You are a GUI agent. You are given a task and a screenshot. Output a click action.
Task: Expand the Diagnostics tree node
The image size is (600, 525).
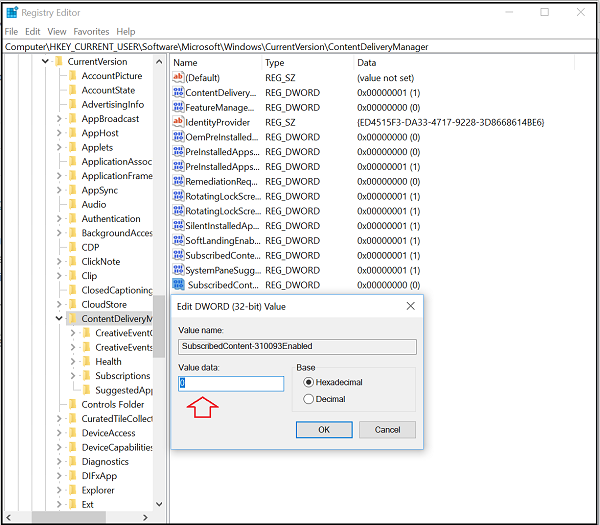tap(59, 461)
